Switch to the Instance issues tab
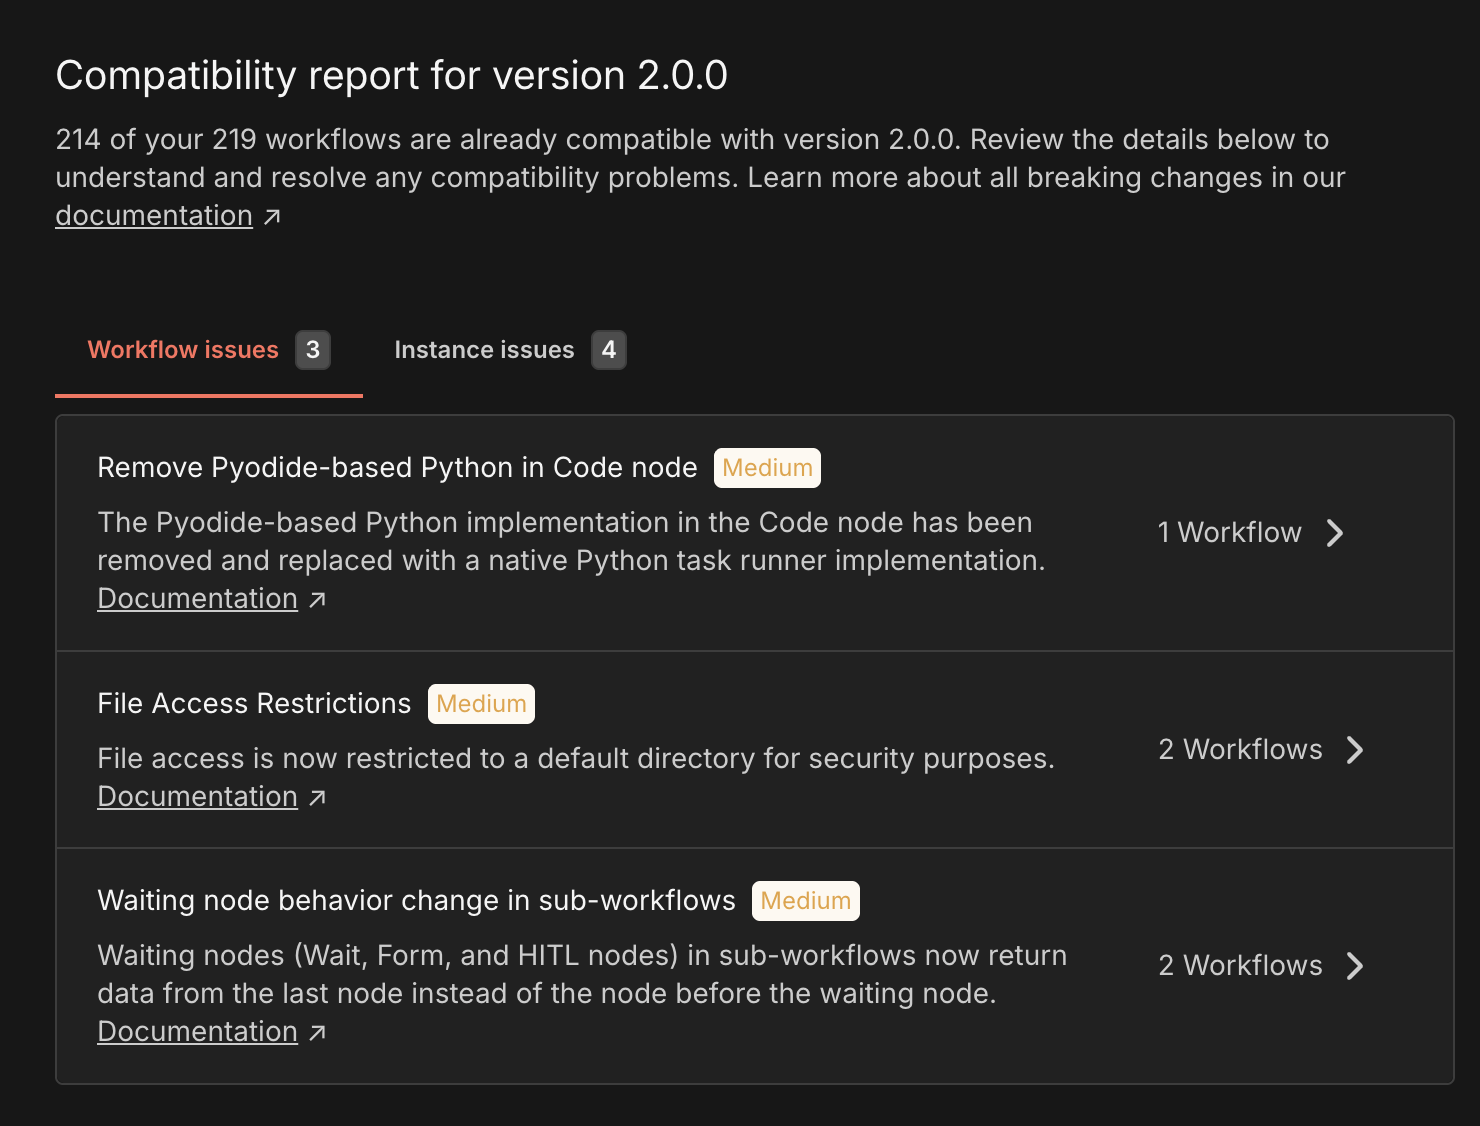The height and width of the screenshot is (1126, 1480). click(484, 350)
